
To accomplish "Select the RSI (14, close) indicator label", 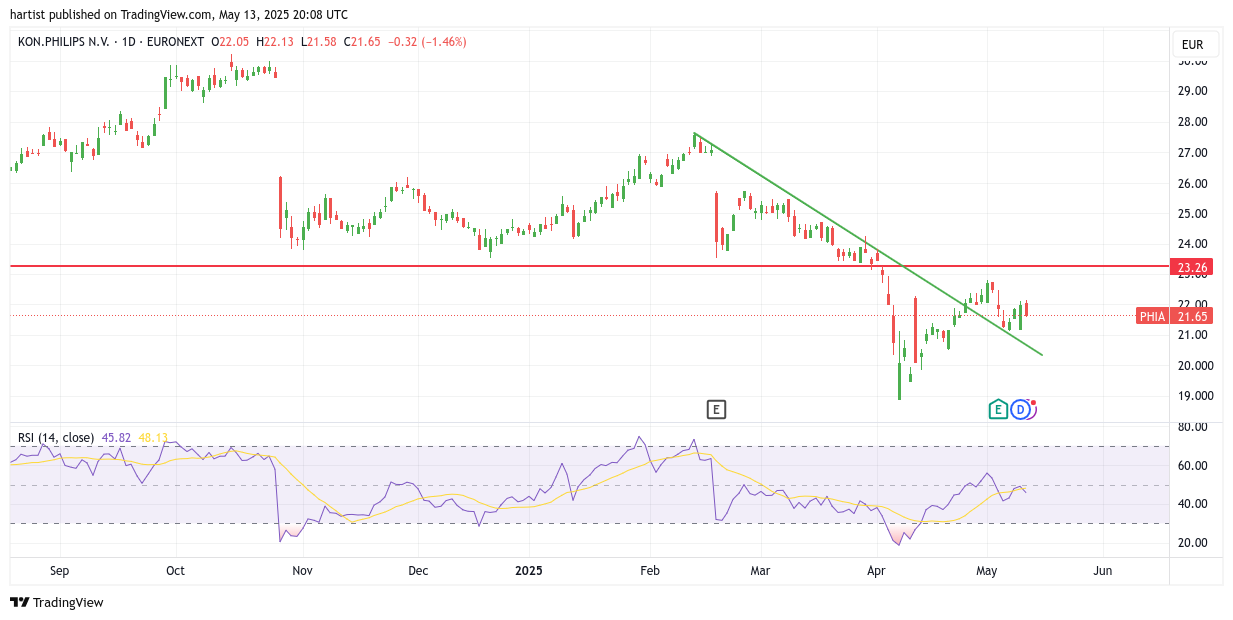I will click(56, 438).
